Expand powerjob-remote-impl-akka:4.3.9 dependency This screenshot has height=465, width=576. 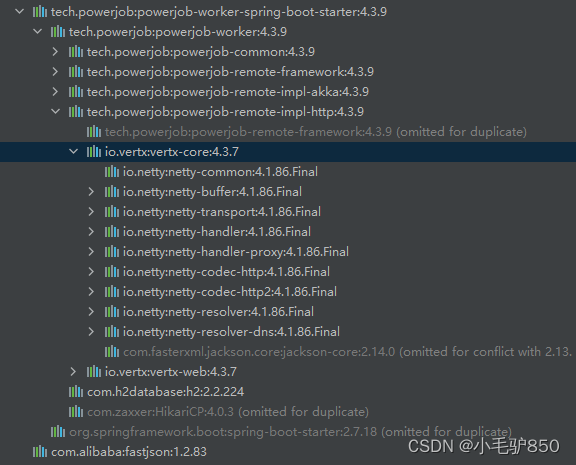pyautogui.click(x=55, y=92)
